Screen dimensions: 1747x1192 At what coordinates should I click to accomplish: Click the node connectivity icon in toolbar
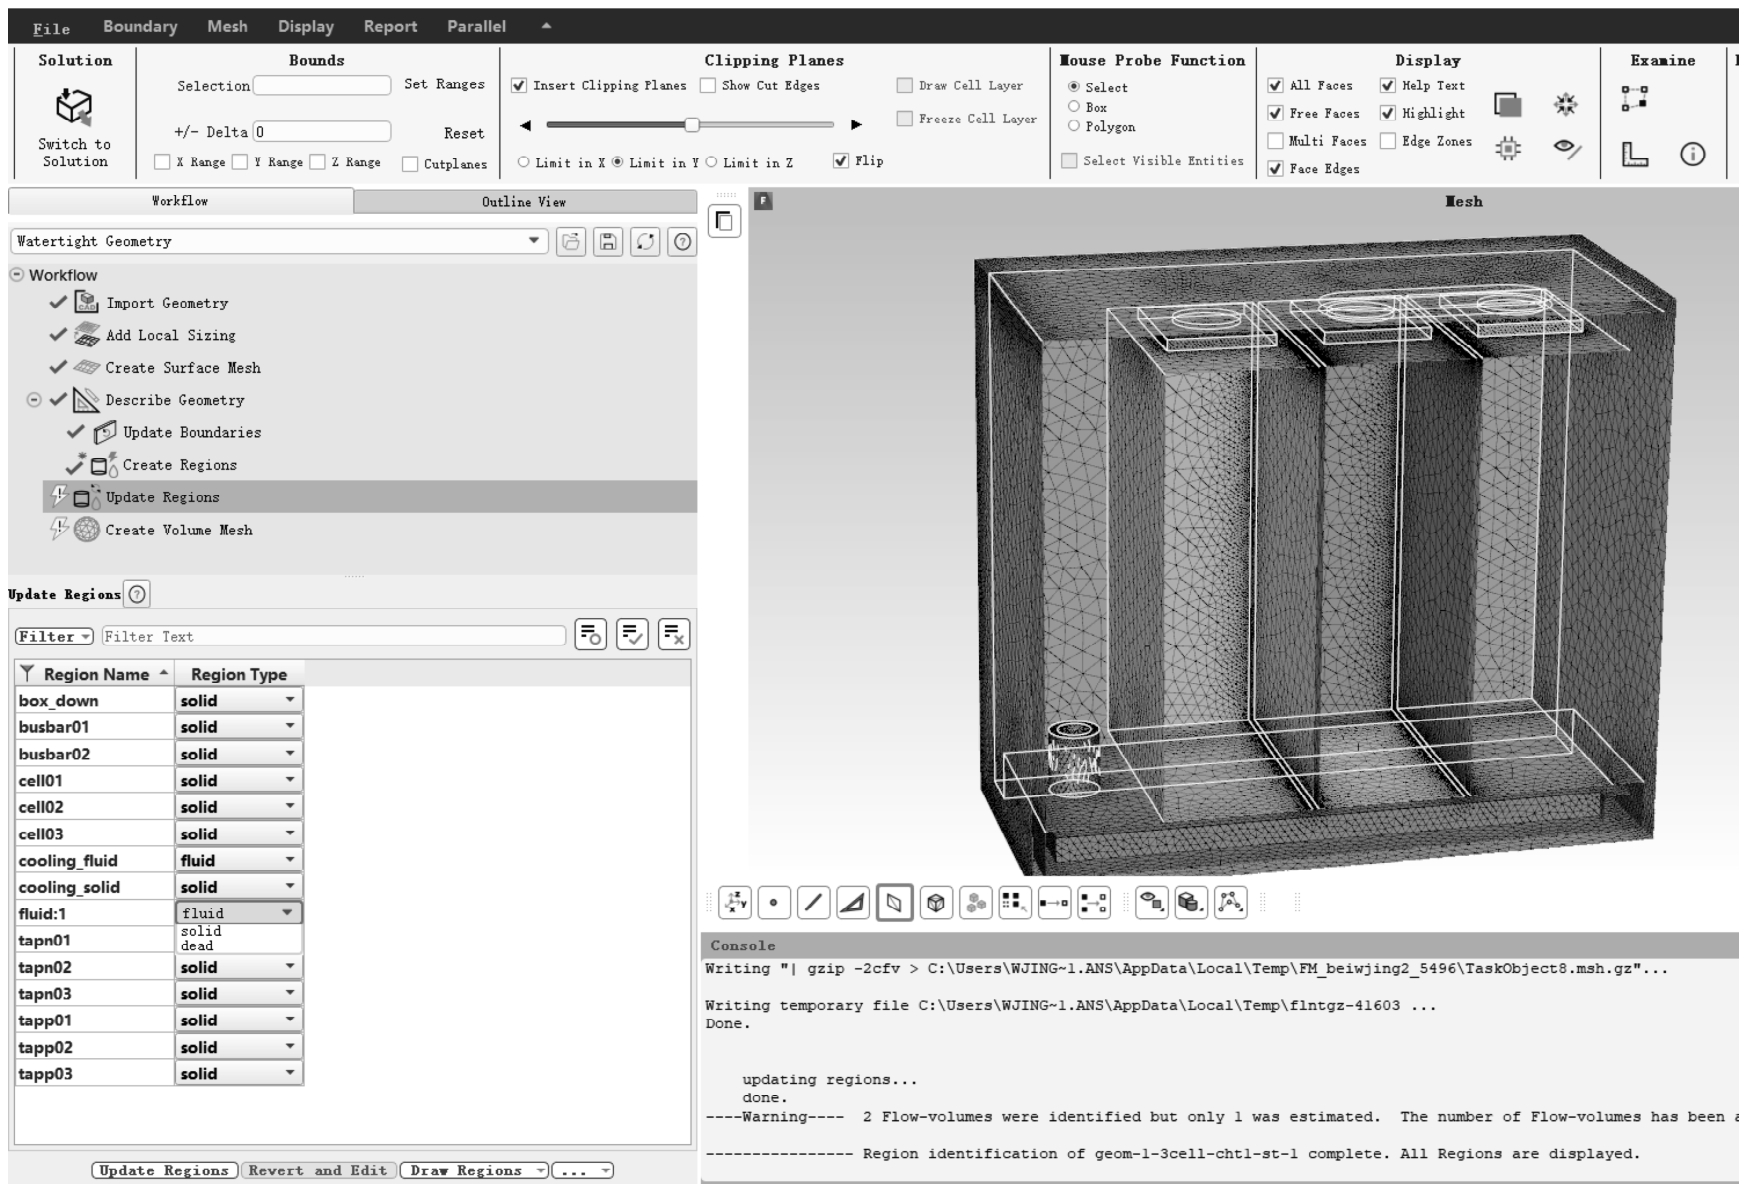click(x=1230, y=903)
